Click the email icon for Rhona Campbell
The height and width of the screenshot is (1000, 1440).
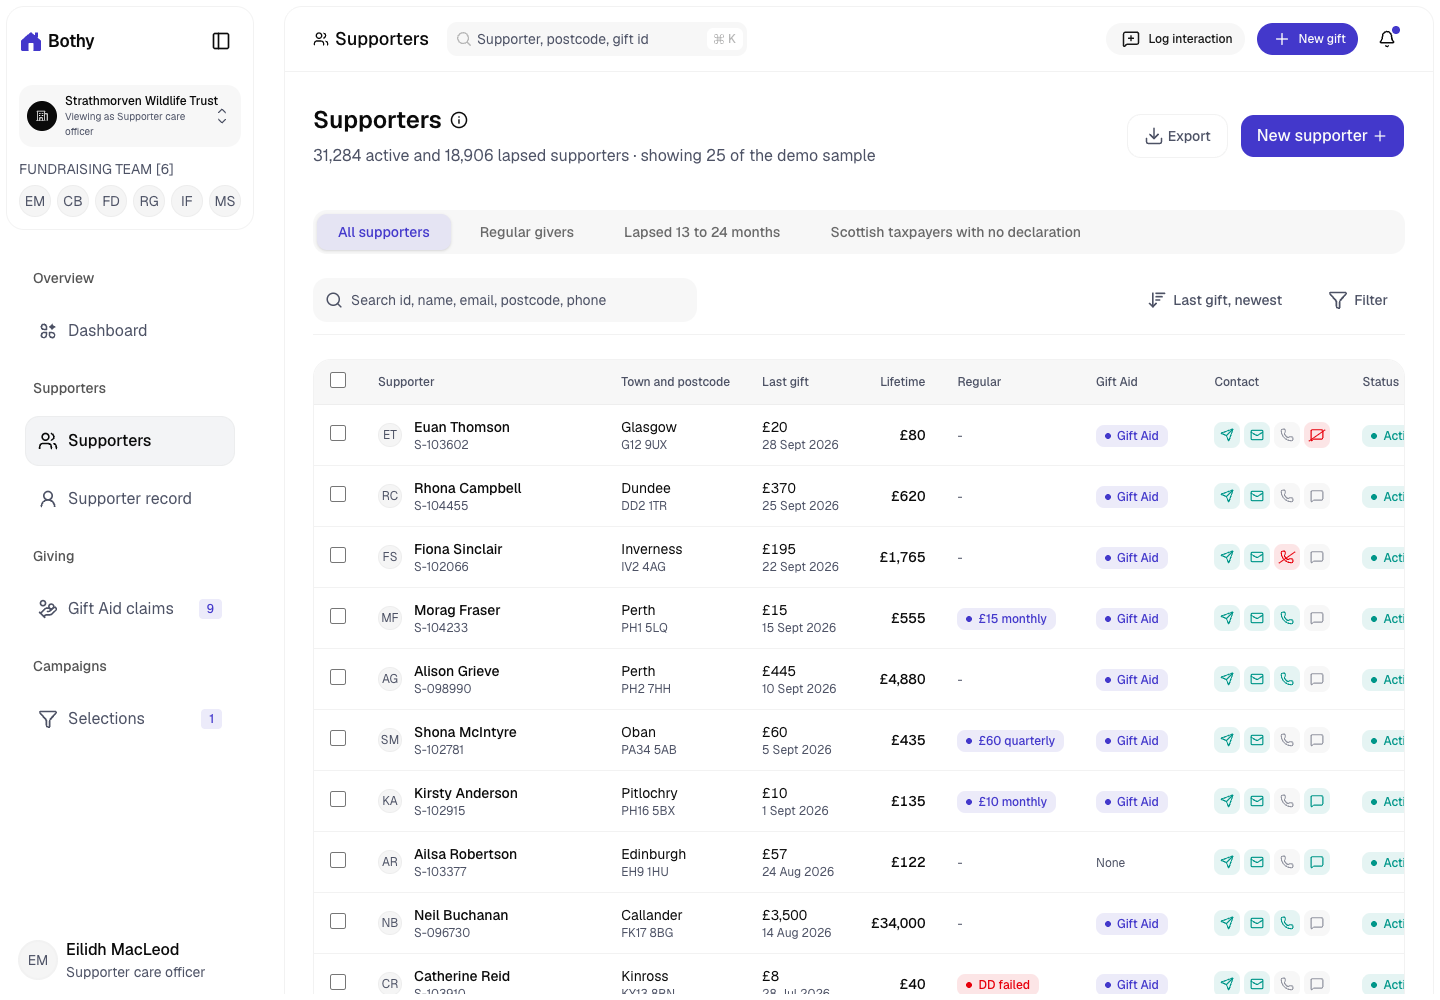pyautogui.click(x=1257, y=496)
